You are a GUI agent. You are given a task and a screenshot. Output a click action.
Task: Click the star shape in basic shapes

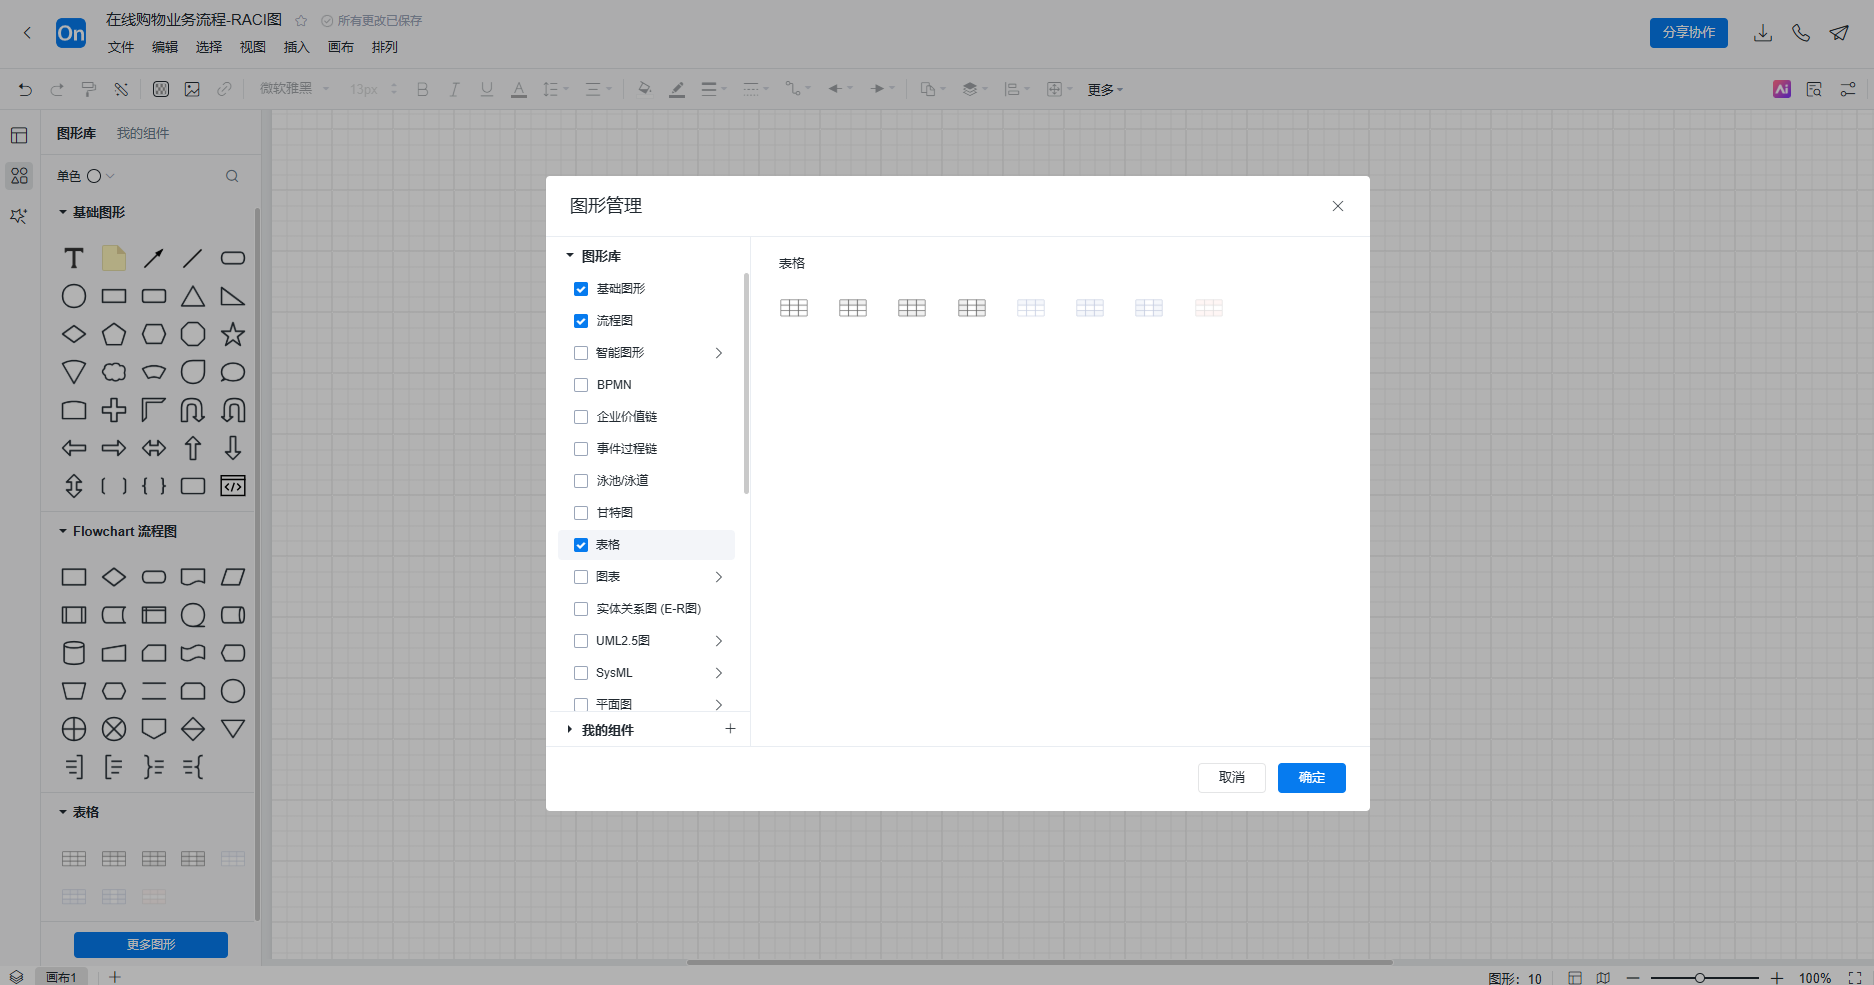[233, 334]
